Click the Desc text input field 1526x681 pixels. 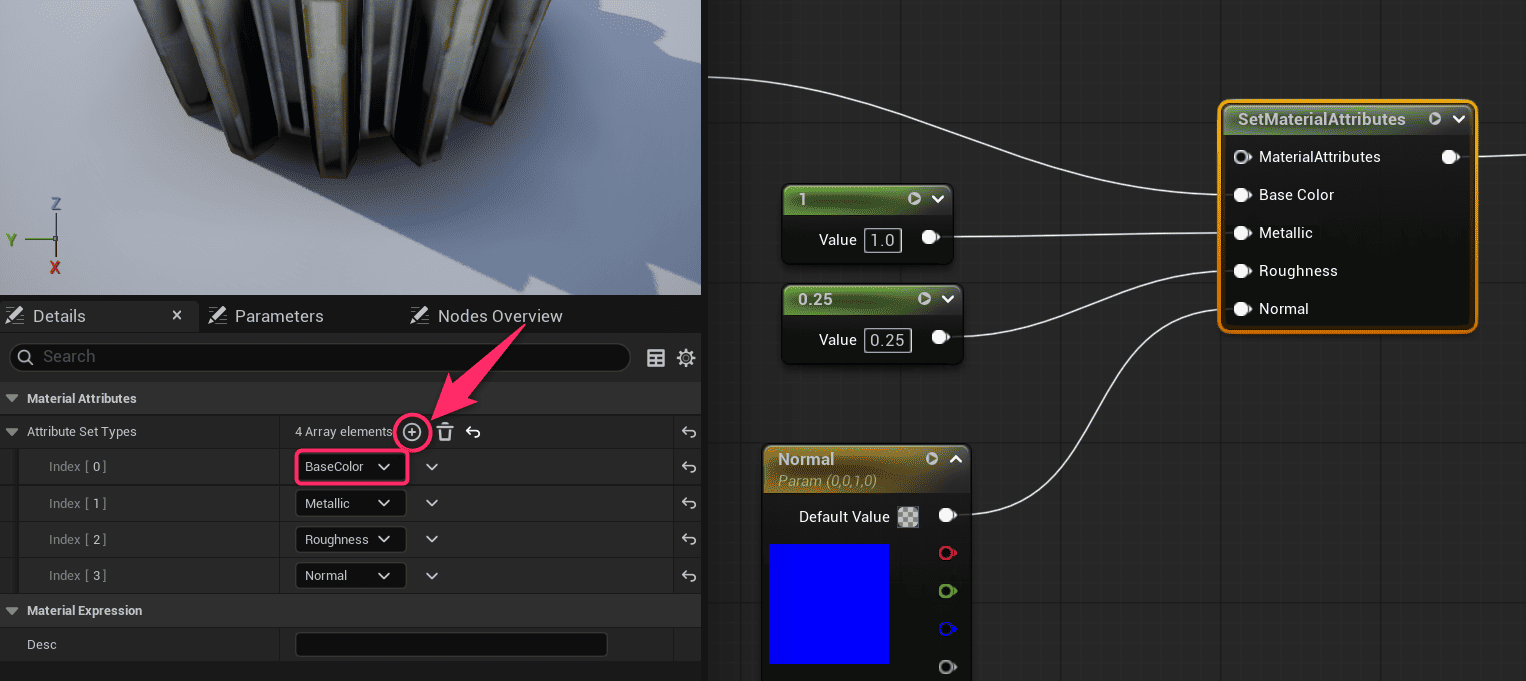click(x=451, y=645)
